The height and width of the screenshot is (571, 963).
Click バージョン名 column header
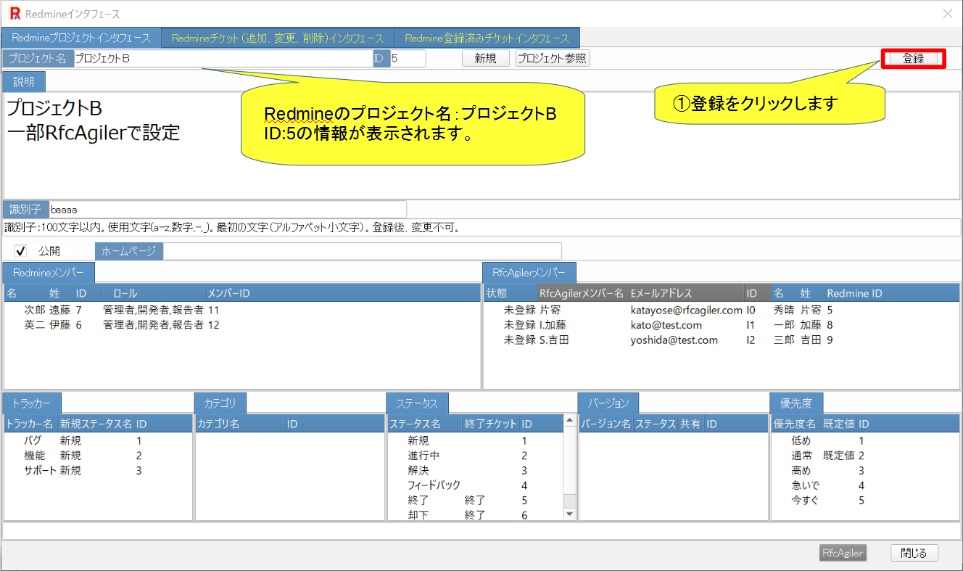(606, 424)
